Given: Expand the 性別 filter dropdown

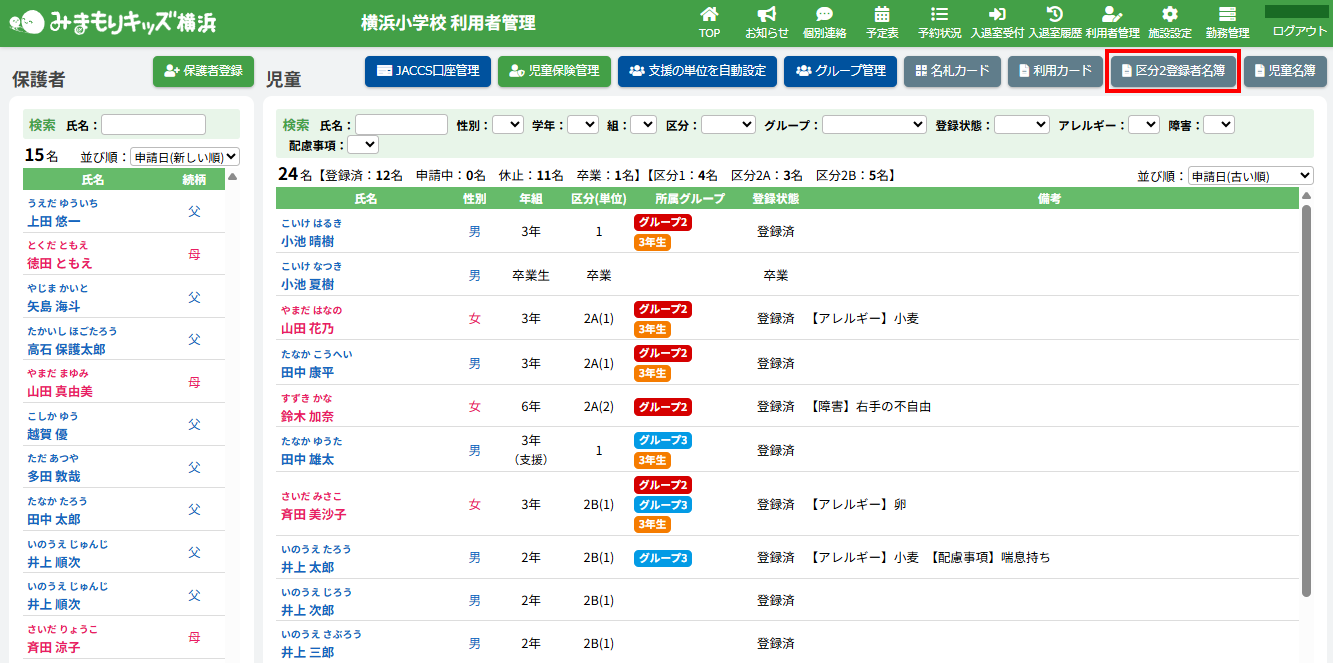Looking at the screenshot, I should [508, 125].
